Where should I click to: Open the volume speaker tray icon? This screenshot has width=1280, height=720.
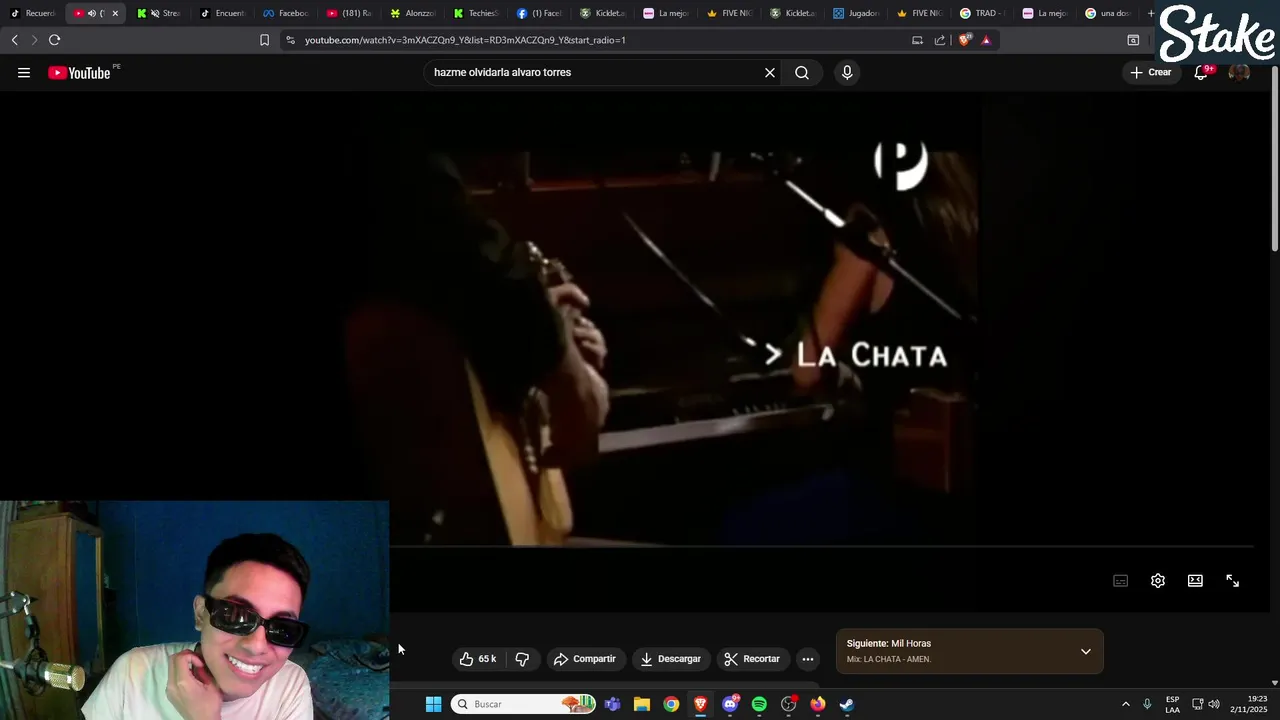(x=1214, y=704)
